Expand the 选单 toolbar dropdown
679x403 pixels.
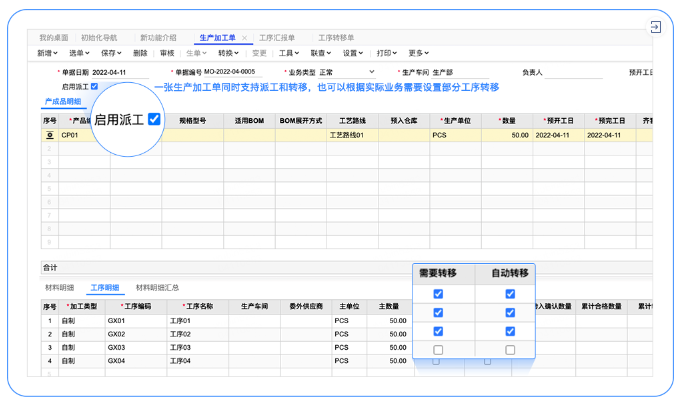[79, 53]
